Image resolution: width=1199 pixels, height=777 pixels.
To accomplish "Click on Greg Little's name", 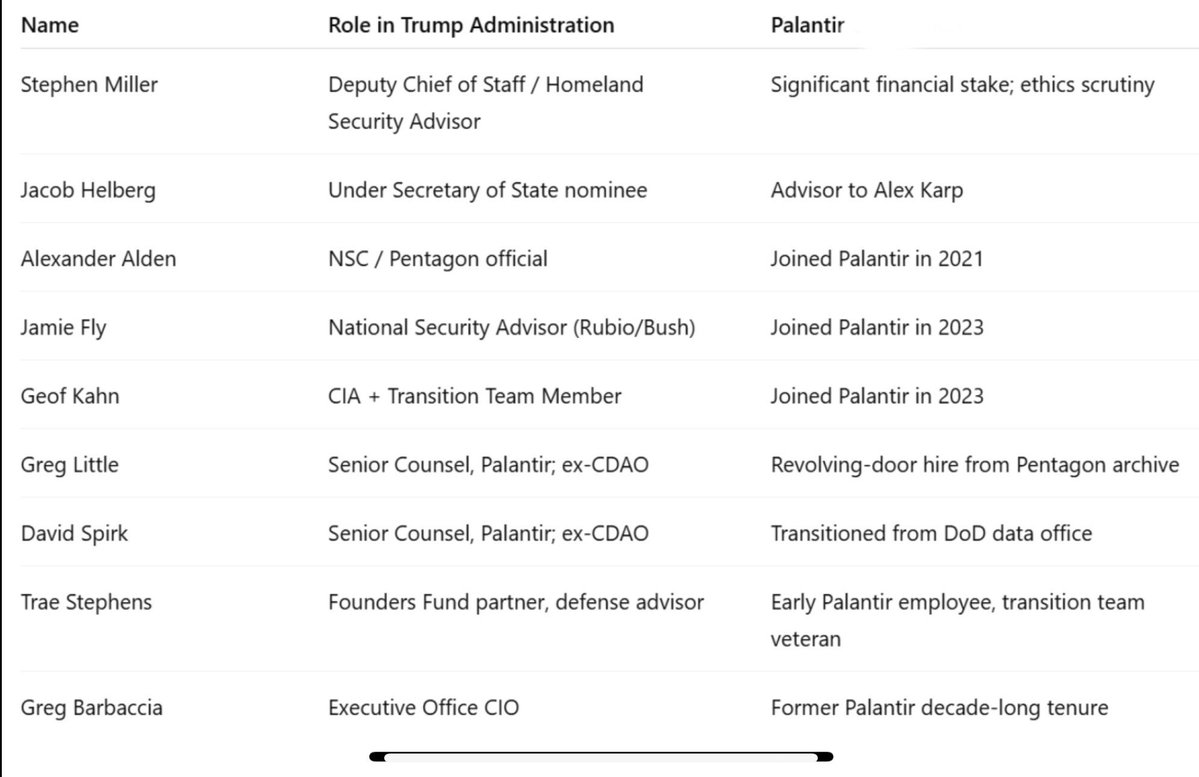I will pos(68,465).
